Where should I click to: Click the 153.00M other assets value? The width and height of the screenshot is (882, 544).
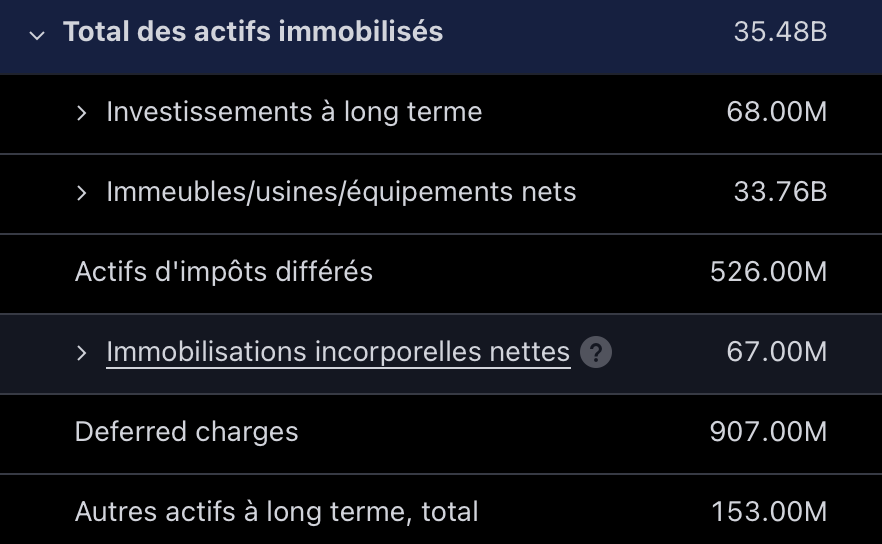point(769,512)
